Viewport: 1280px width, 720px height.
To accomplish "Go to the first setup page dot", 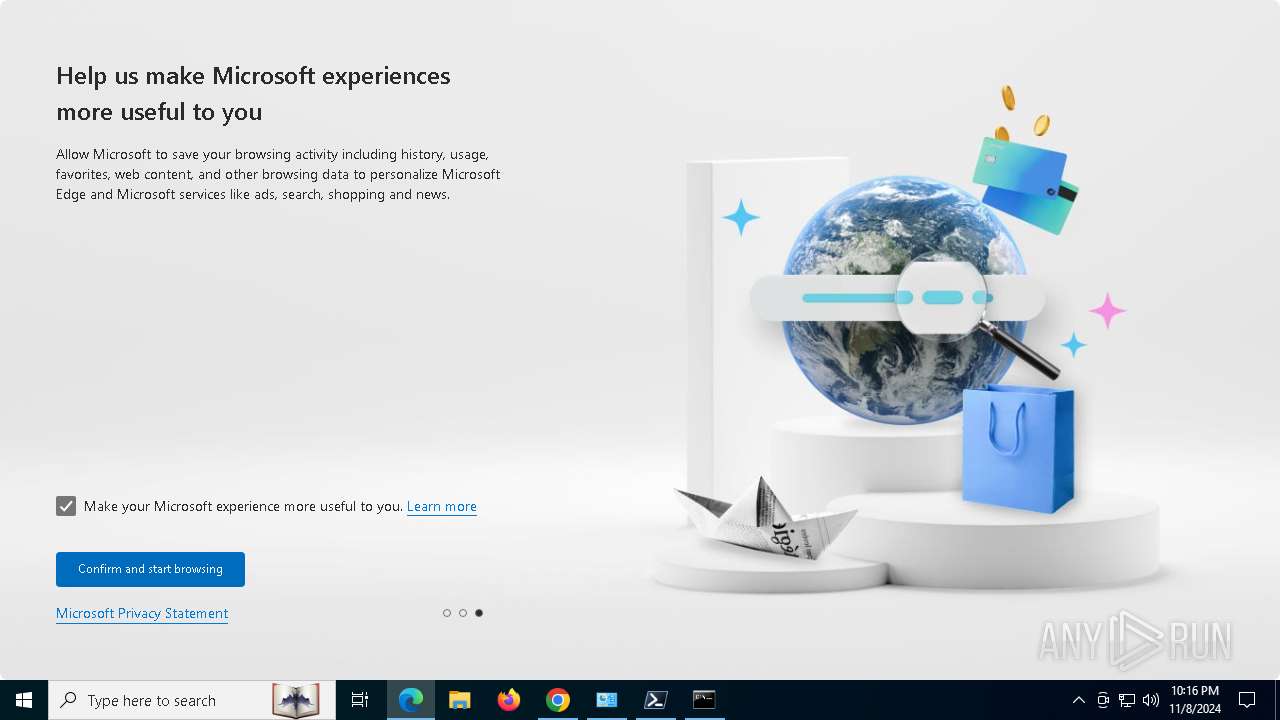I will [447, 613].
